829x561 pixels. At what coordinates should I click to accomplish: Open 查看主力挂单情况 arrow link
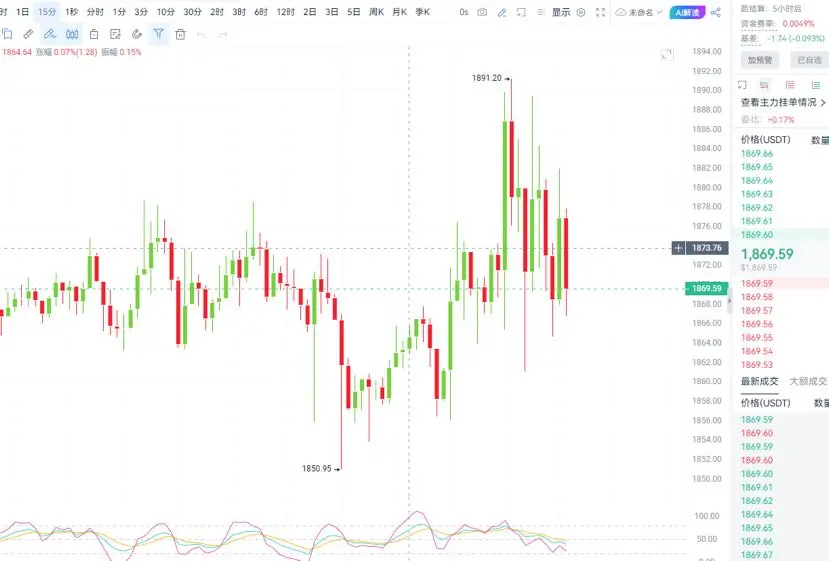click(783, 102)
